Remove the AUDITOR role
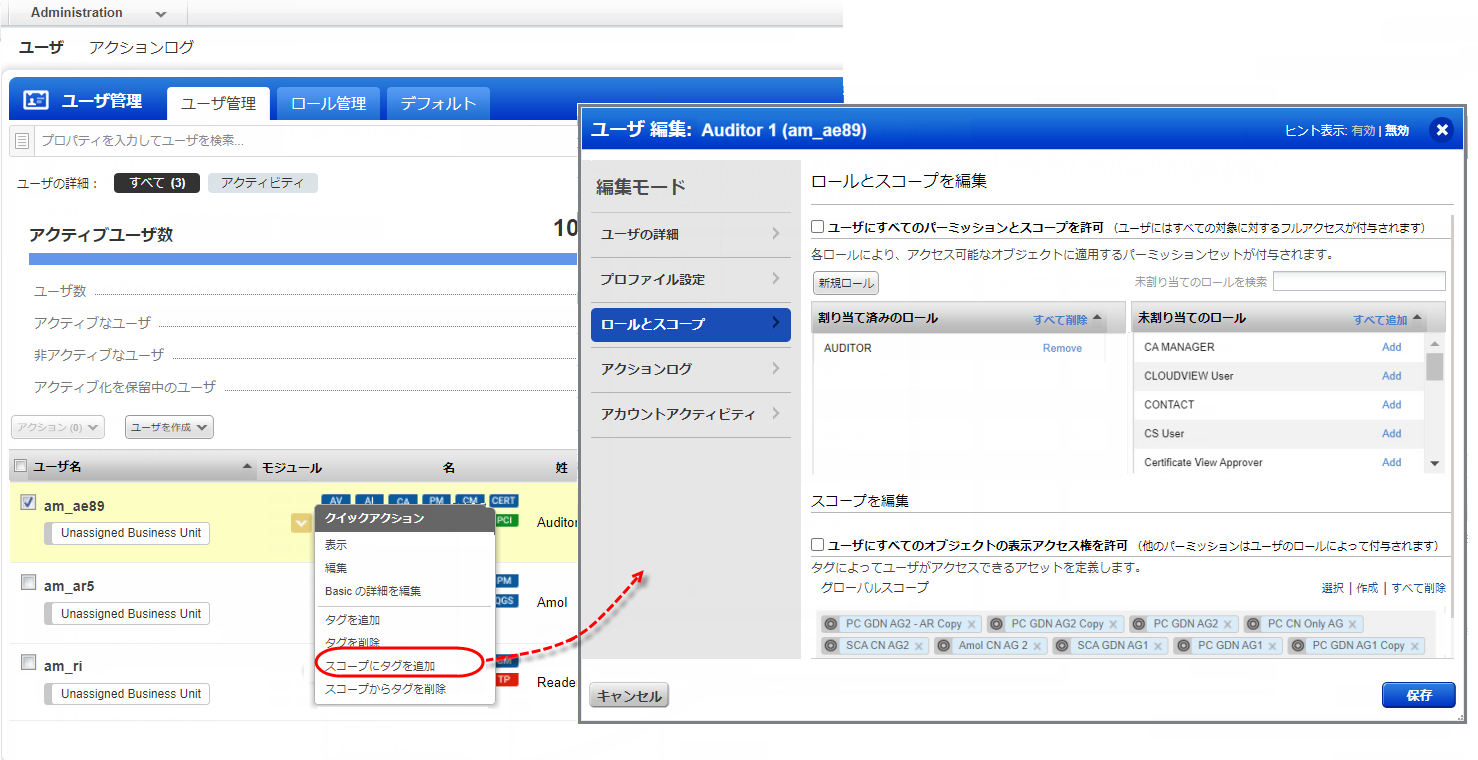The image size is (1478, 760). click(x=1062, y=348)
